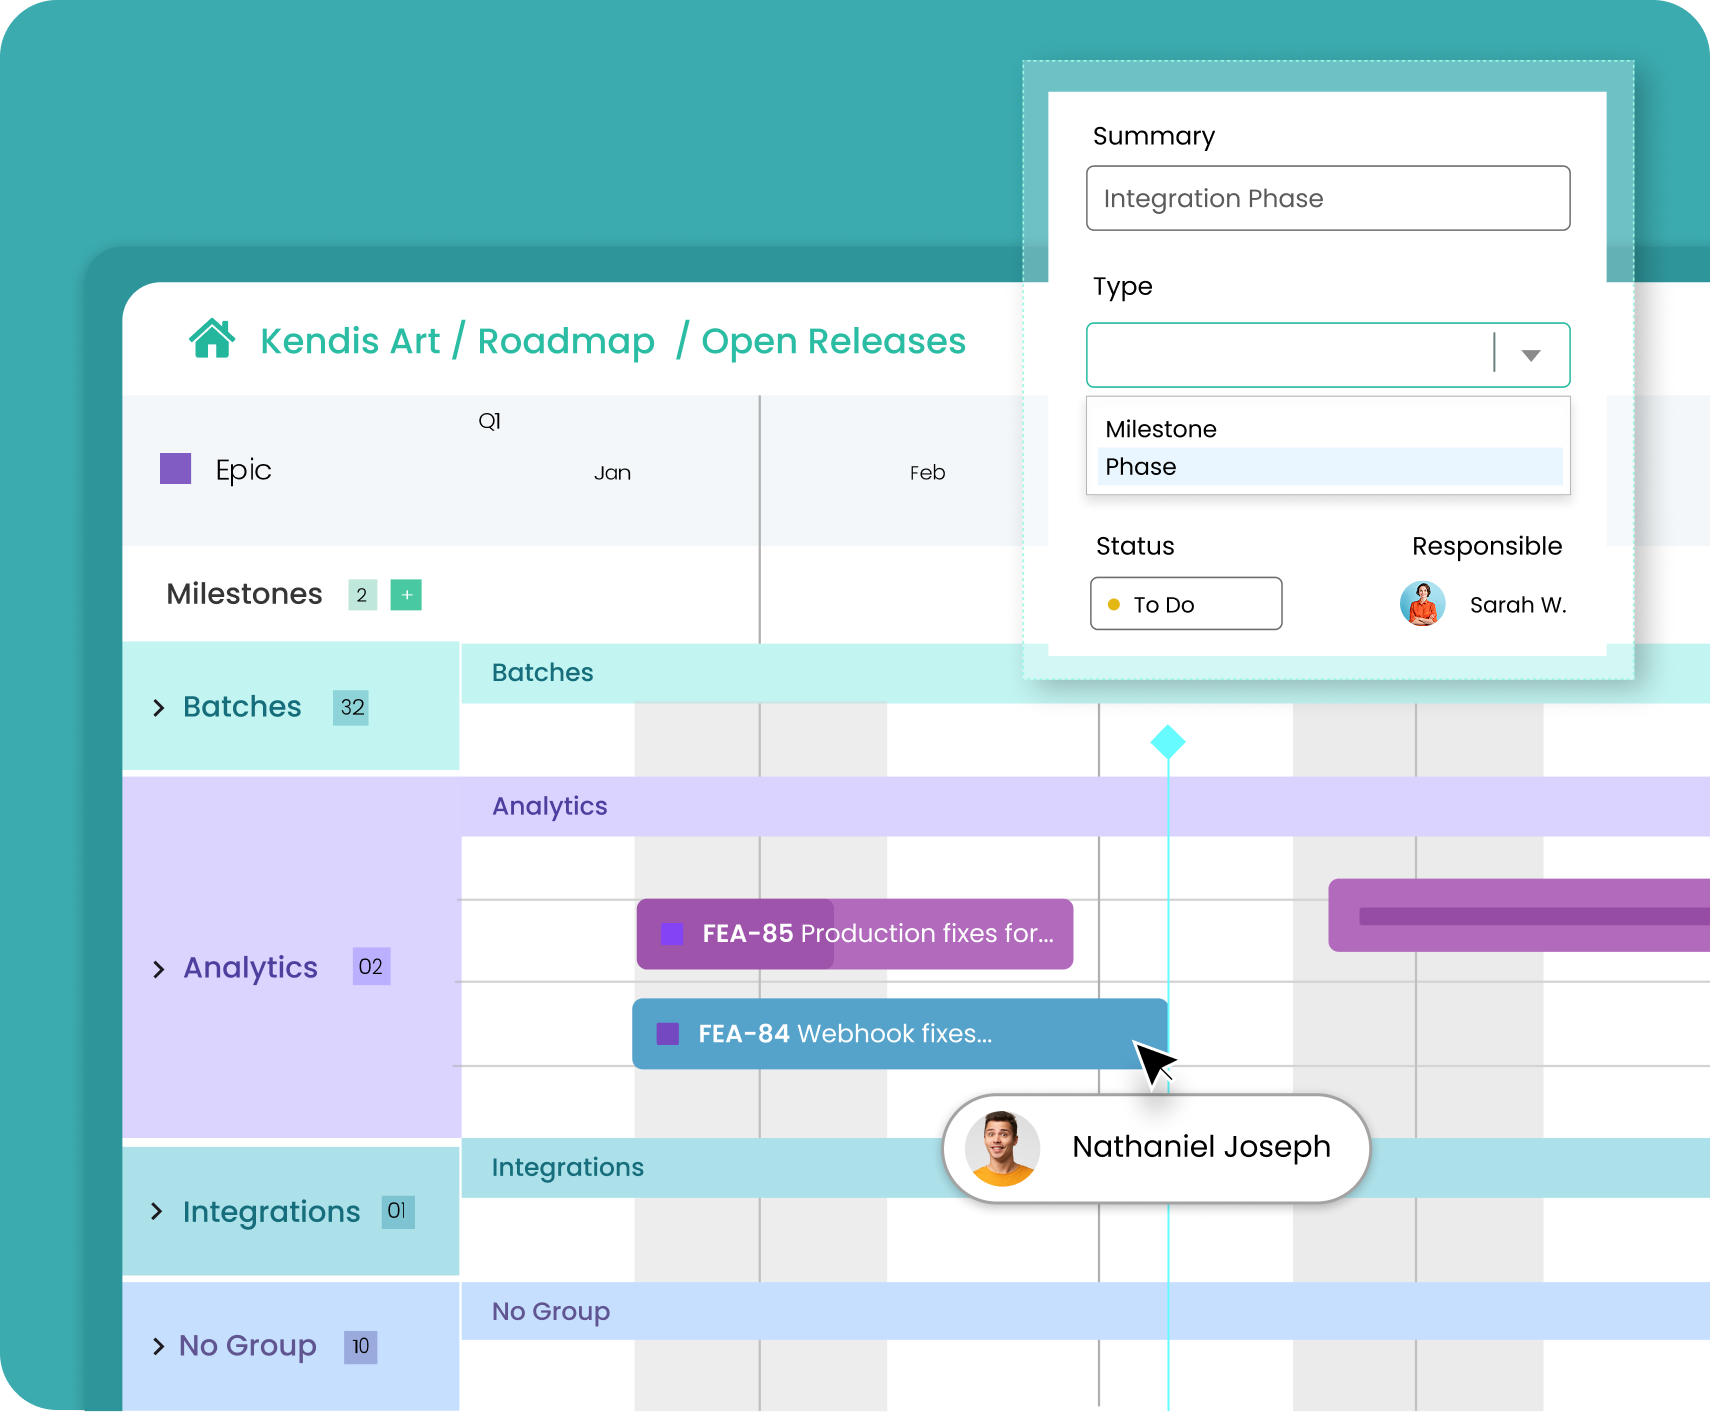Click the purple square icon on FEA-84
Screen dimensions: 1710x1412
point(668,1034)
